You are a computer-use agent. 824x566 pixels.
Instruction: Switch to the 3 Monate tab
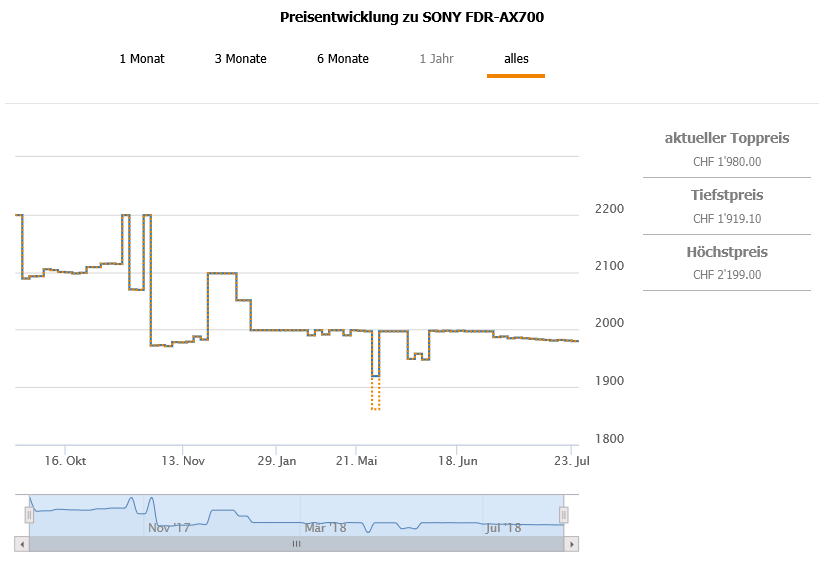click(240, 58)
